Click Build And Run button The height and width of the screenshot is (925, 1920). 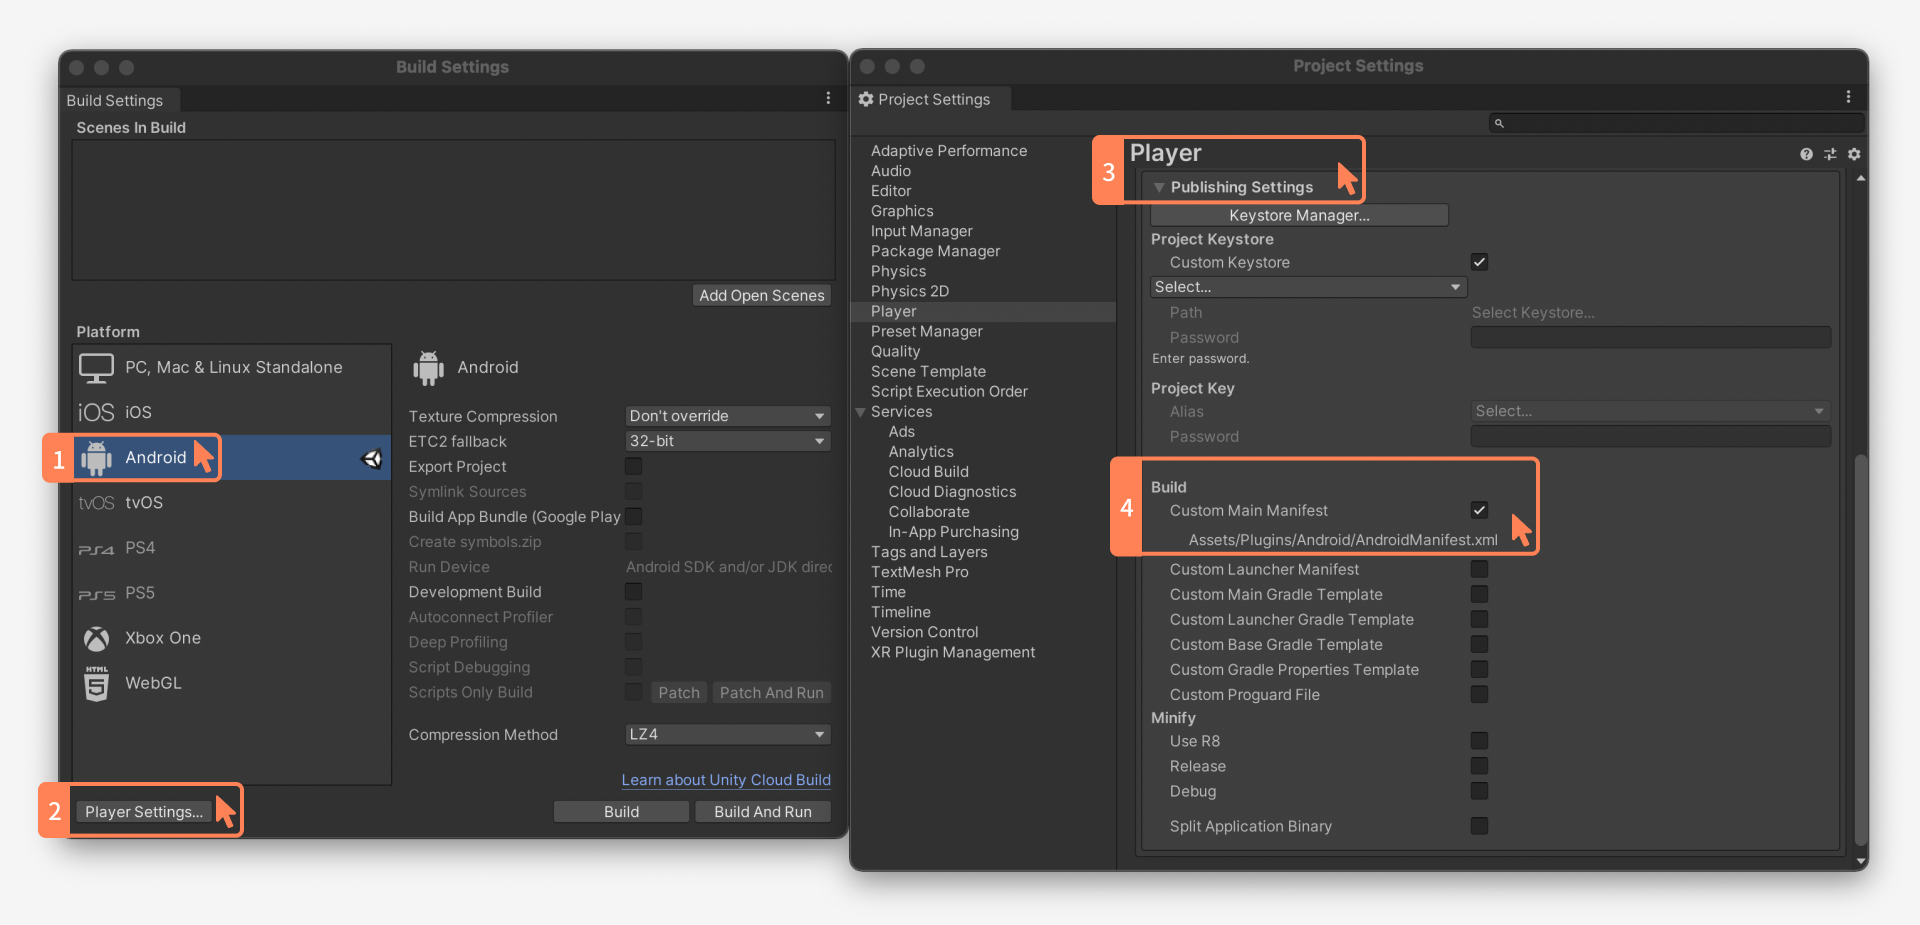pyautogui.click(x=763, y=812)
